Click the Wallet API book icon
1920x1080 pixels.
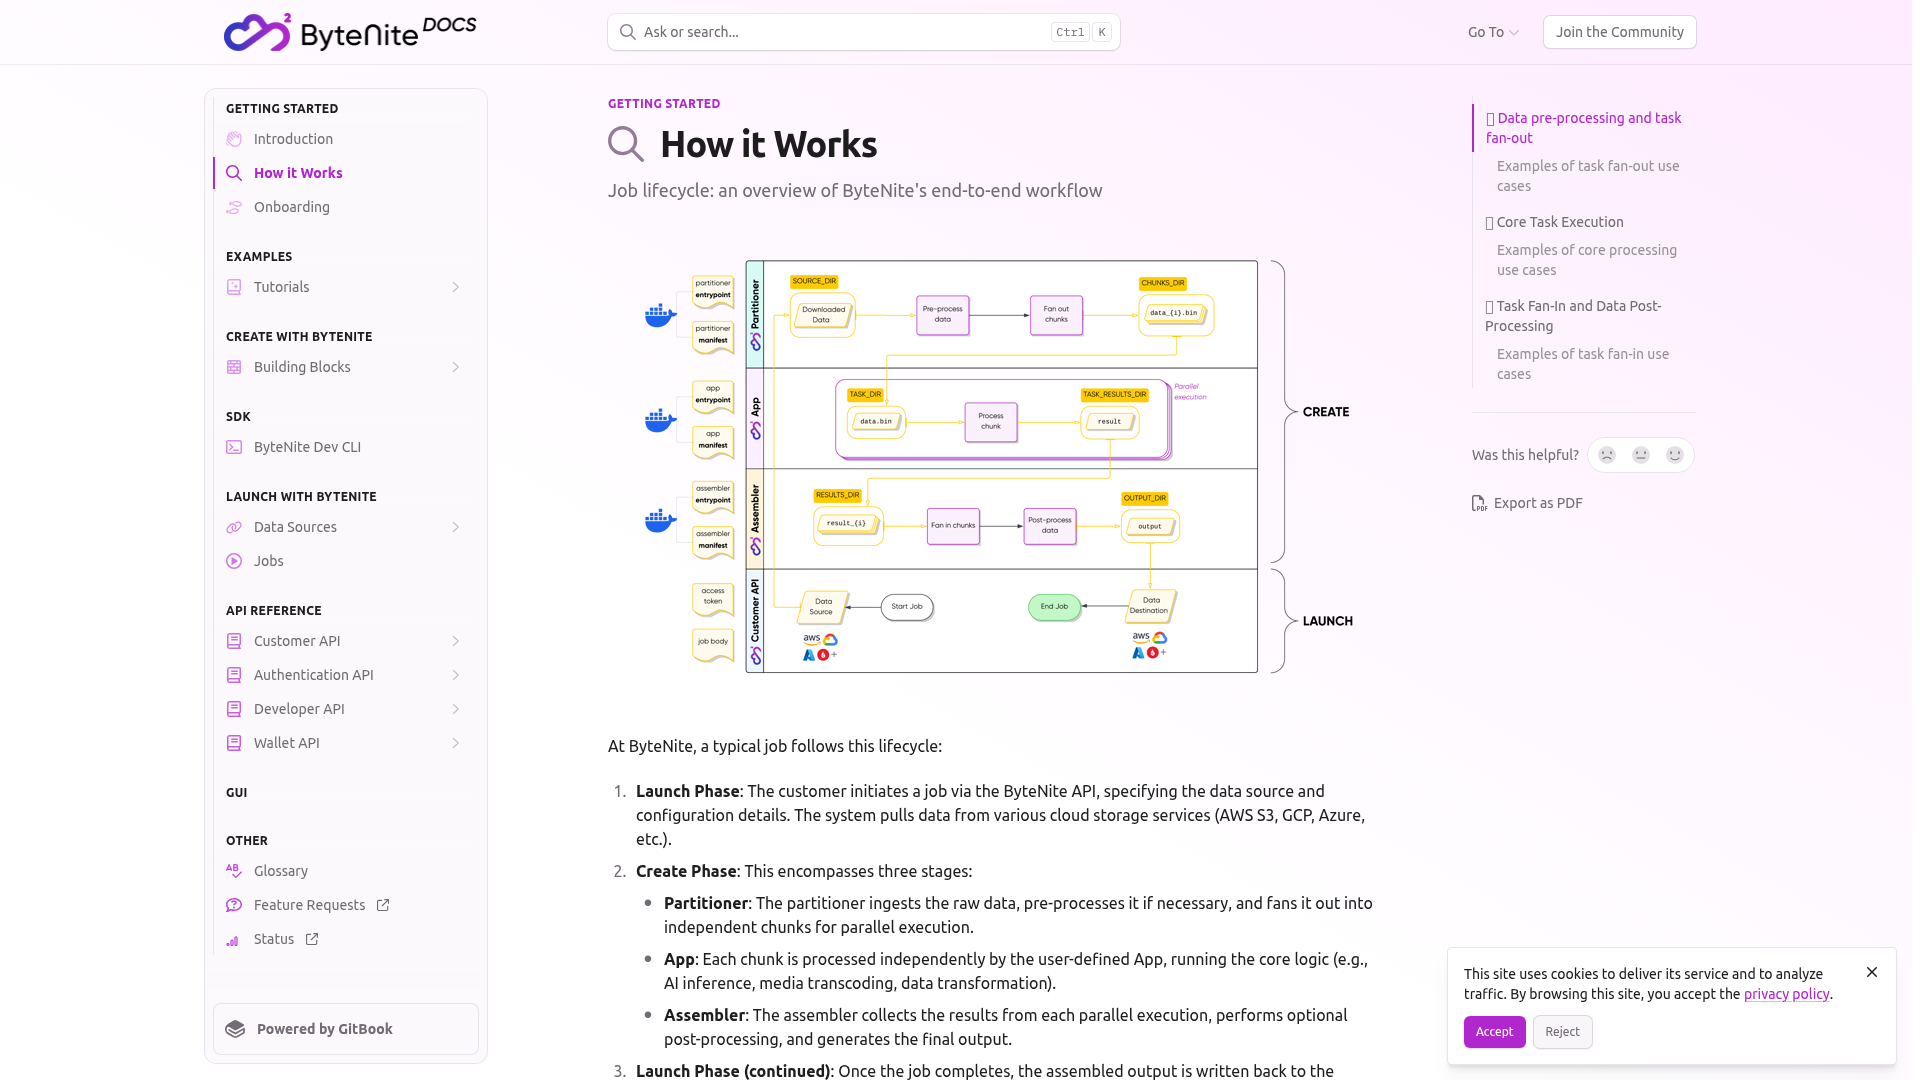point(234,743)
